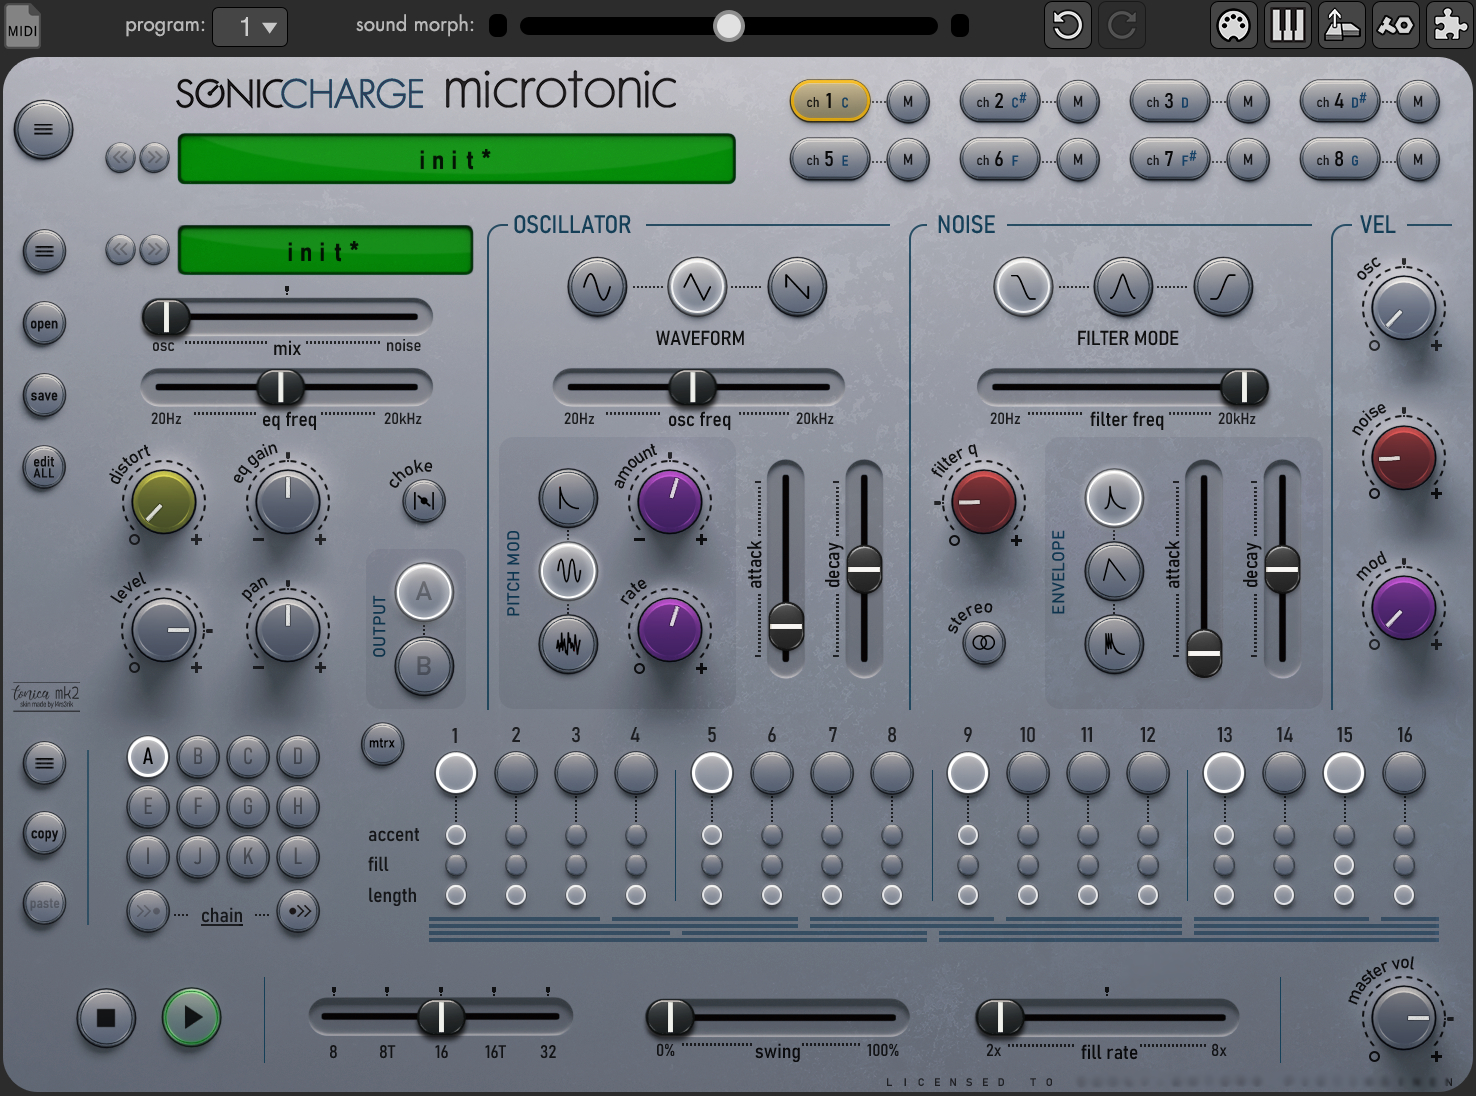The height and width of the screenshot is (1096, 1476).
Task: Click the next-patch double-arrow button
Action: tap(155, 158)
